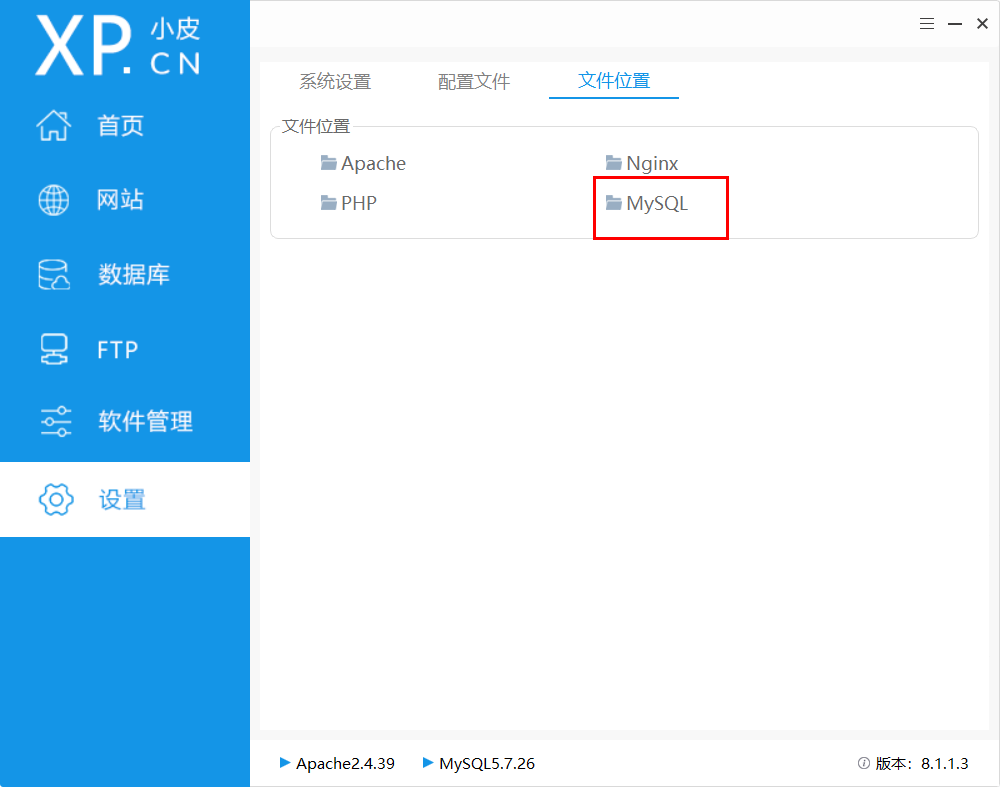Open 网站 section in sidebar
The width and height of the screenshot is (1000, 787).
(x=121, y=200)
